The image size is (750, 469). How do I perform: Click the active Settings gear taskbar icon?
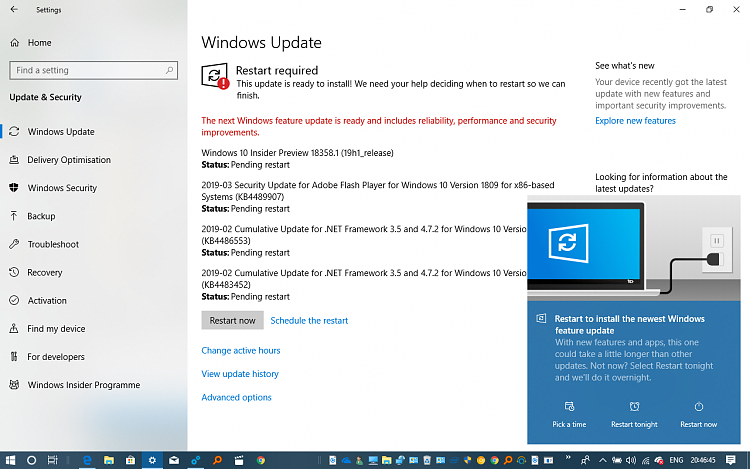(152, 460)
